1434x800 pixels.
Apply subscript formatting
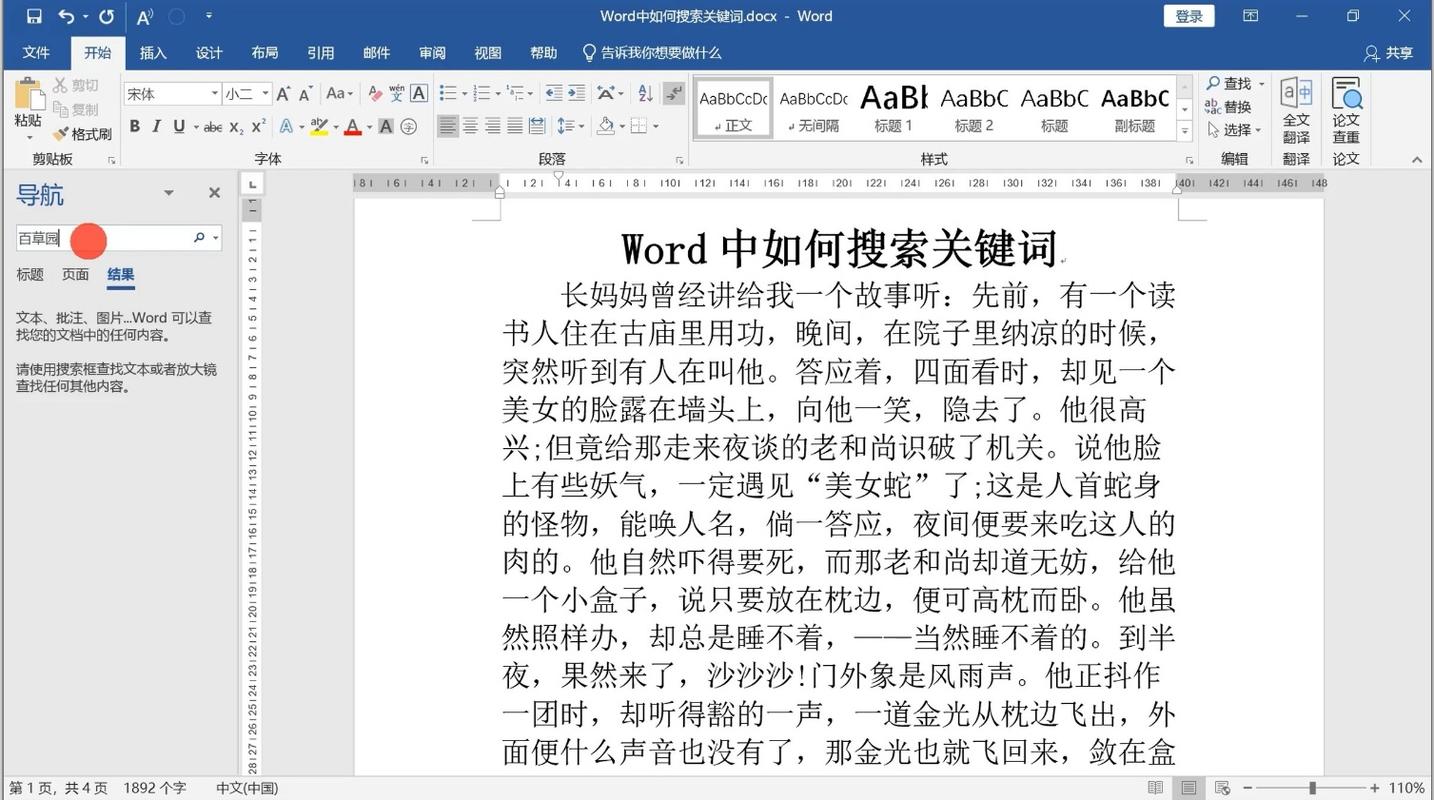(x=236, y=127)
